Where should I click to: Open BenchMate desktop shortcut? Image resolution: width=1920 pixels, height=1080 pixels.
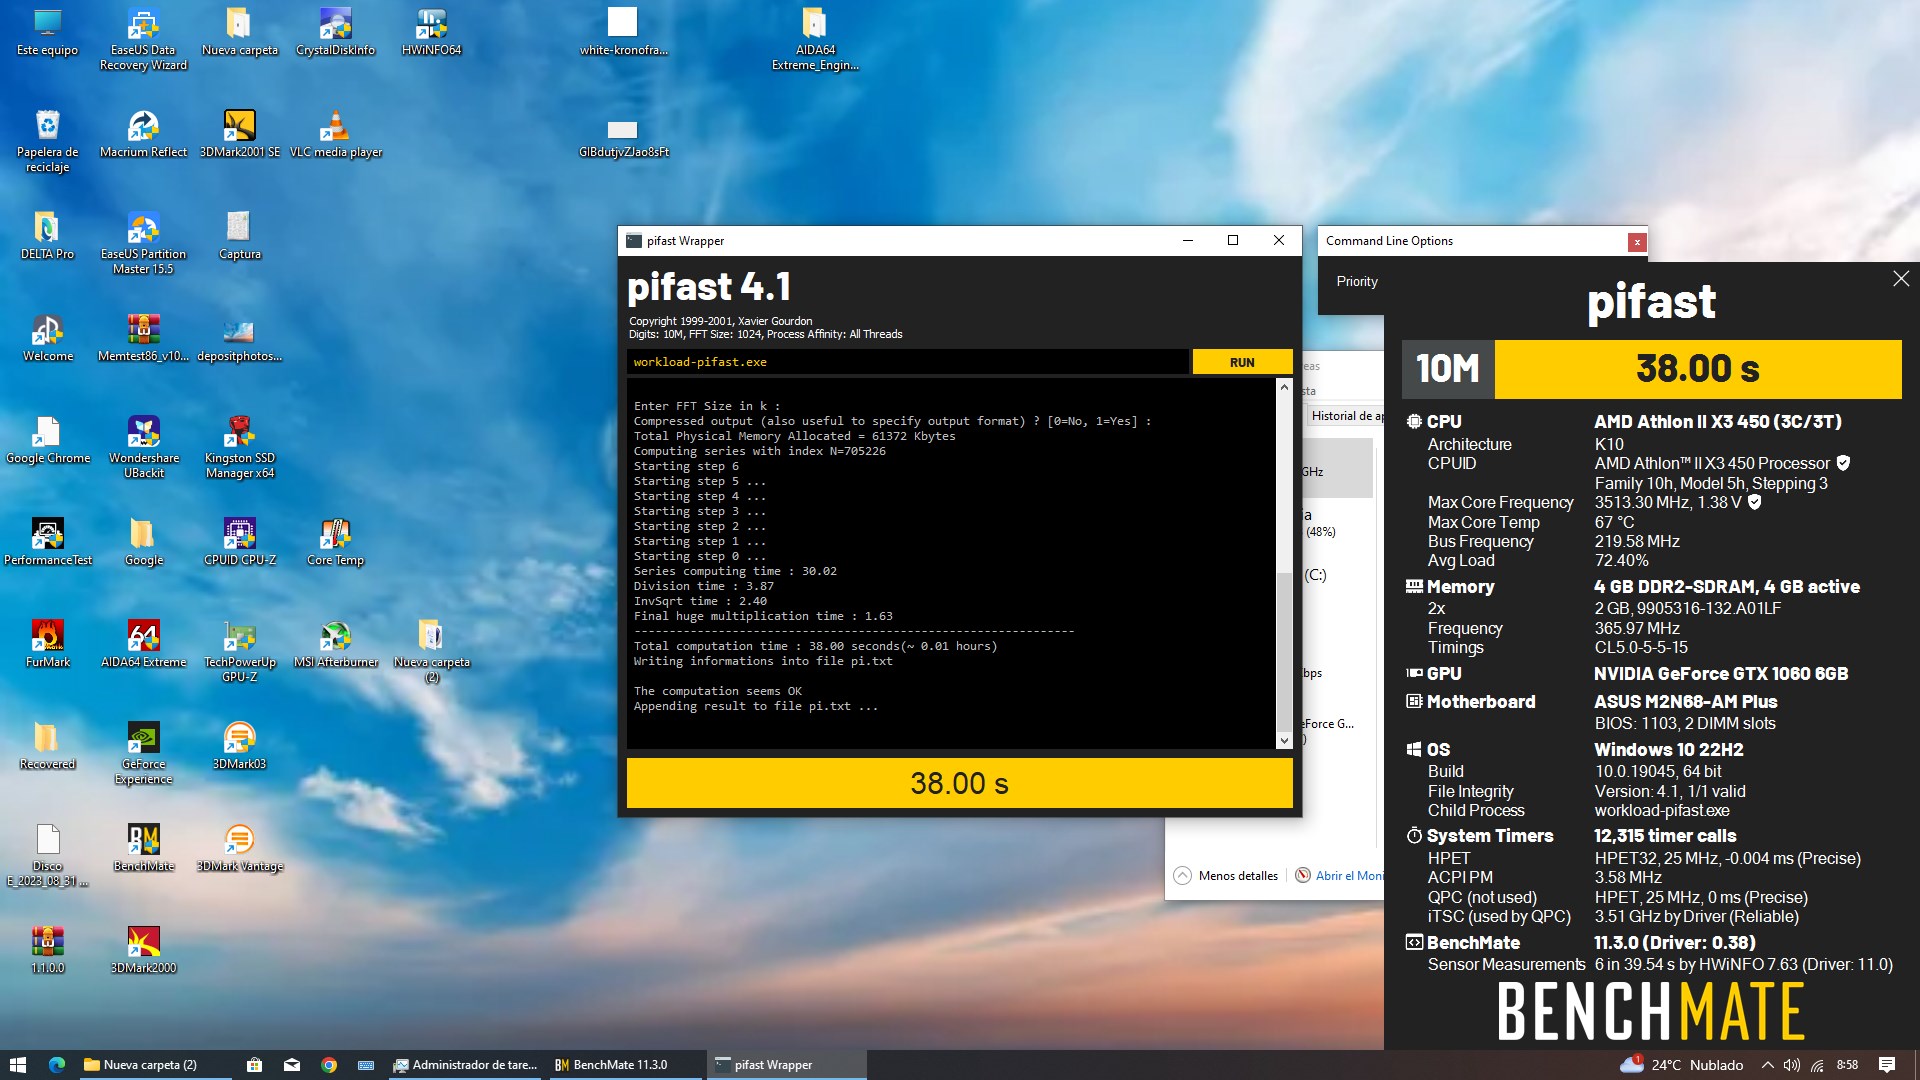(143, 848)
